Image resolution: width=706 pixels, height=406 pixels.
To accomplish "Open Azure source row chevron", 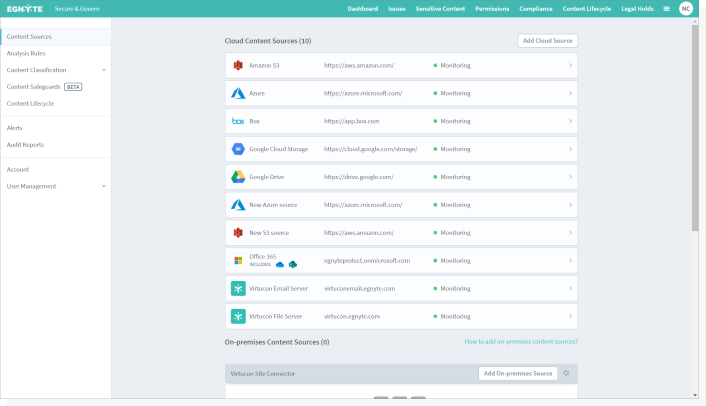I will click(570, 93).
